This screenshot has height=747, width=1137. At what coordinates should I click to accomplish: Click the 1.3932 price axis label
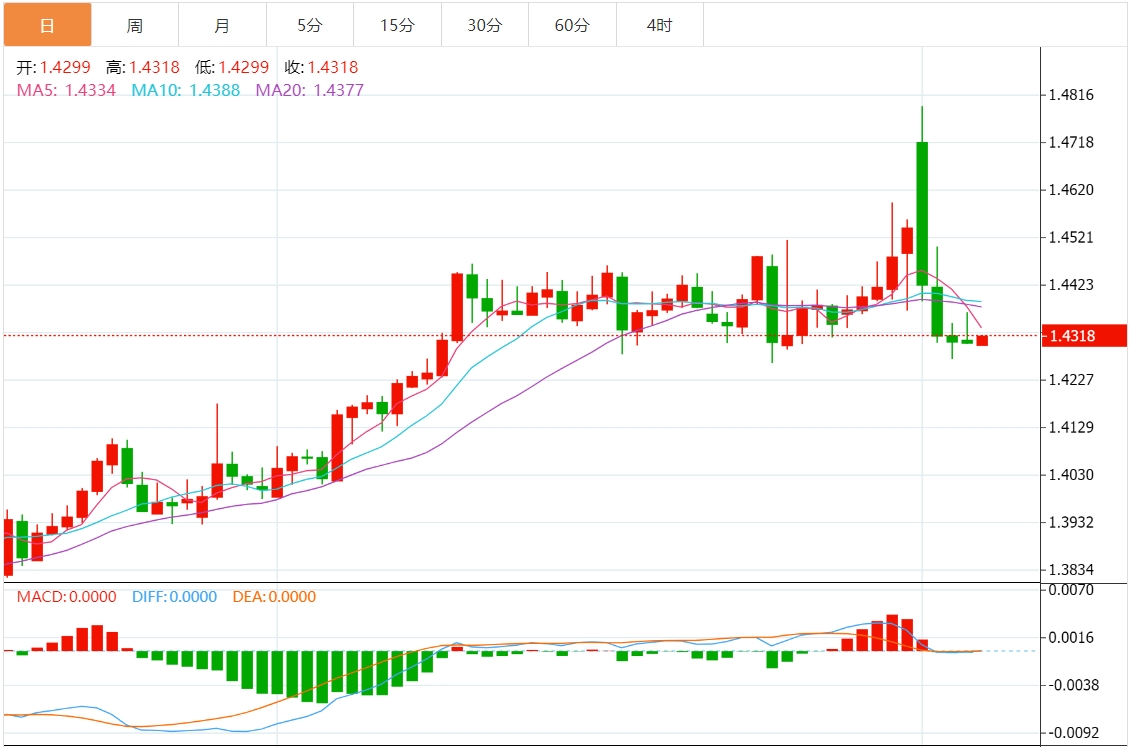[x=1071, y=522]
